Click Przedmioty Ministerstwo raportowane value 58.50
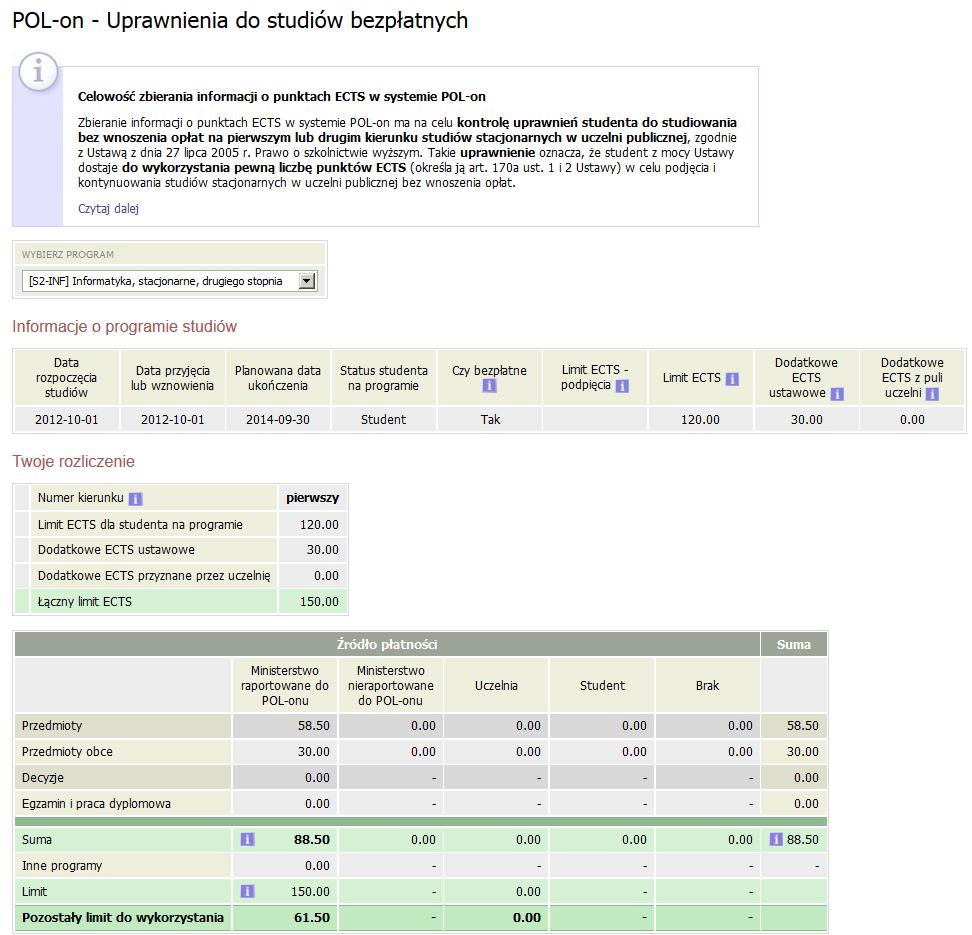 point(314,725)
